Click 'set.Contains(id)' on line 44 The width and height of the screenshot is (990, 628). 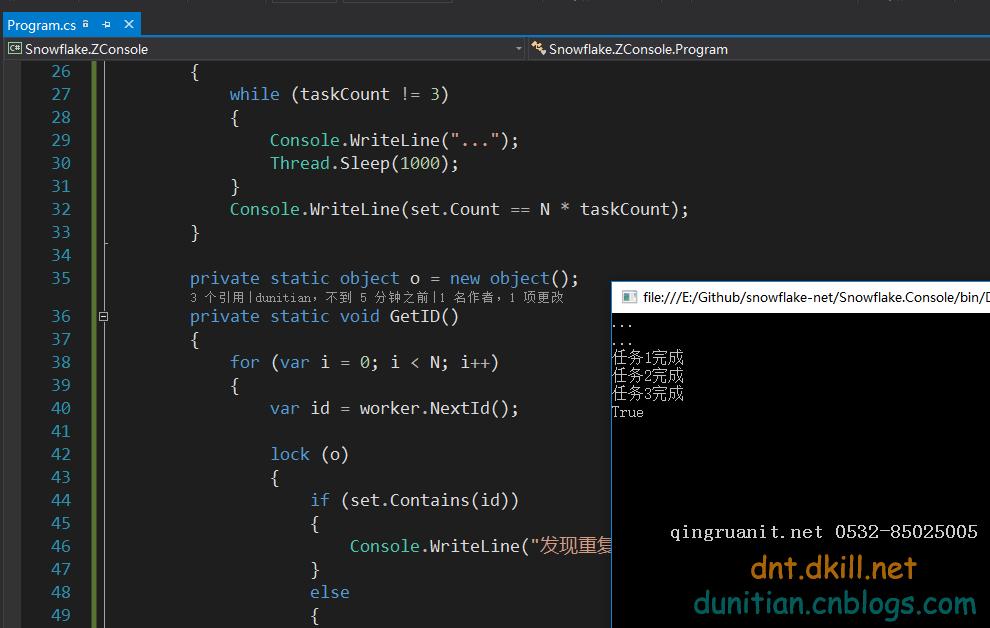(429, 501)
